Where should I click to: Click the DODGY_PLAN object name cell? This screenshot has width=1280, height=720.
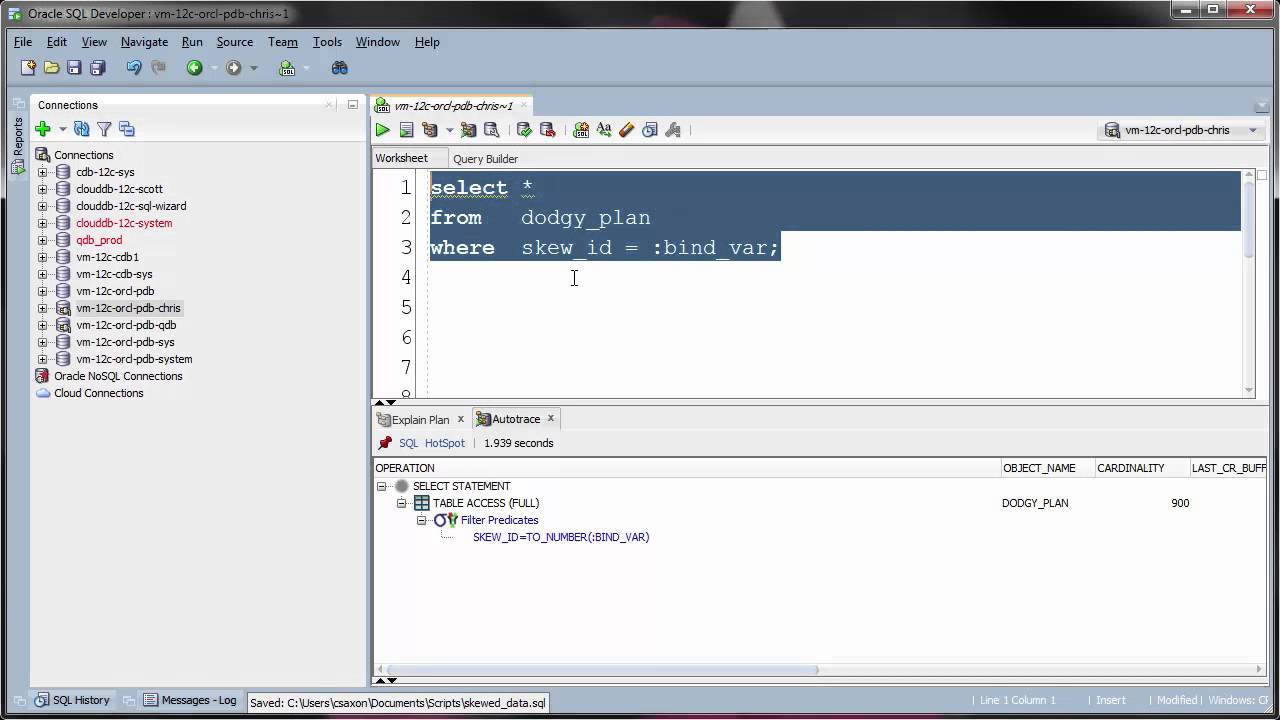1035,503
